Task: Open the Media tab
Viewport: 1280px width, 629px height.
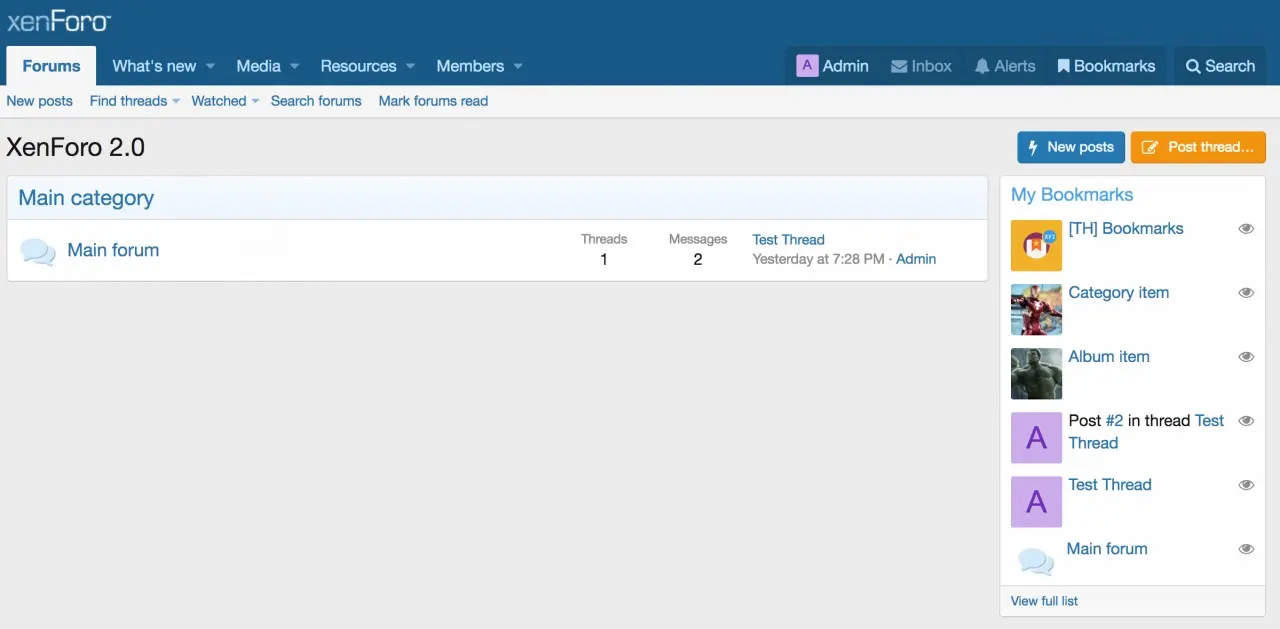Action: click(258, 66)
